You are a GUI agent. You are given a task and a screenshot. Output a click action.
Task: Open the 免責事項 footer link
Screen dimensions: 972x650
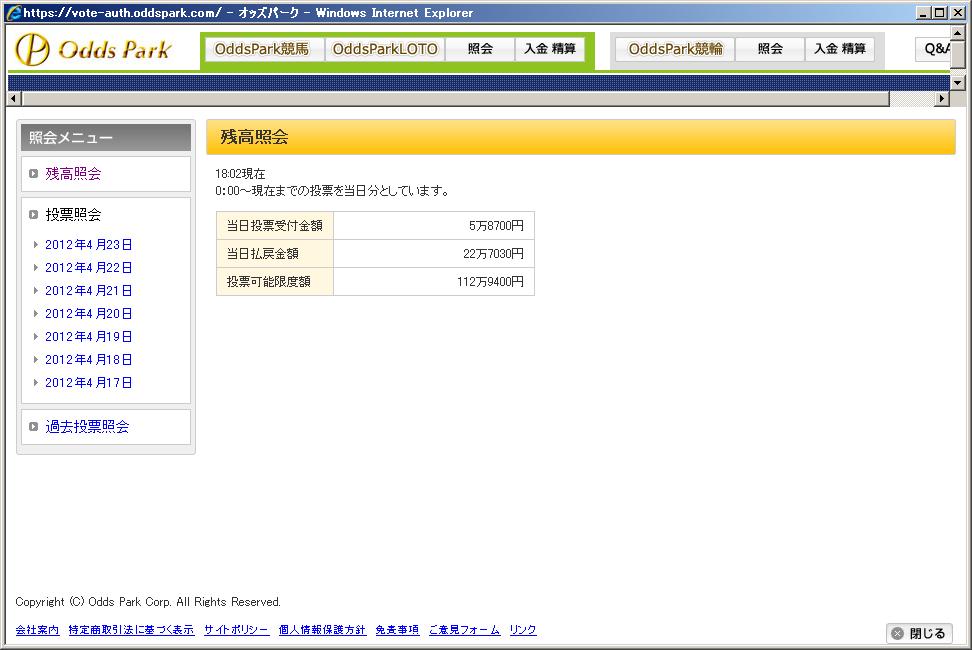(397, 630)
